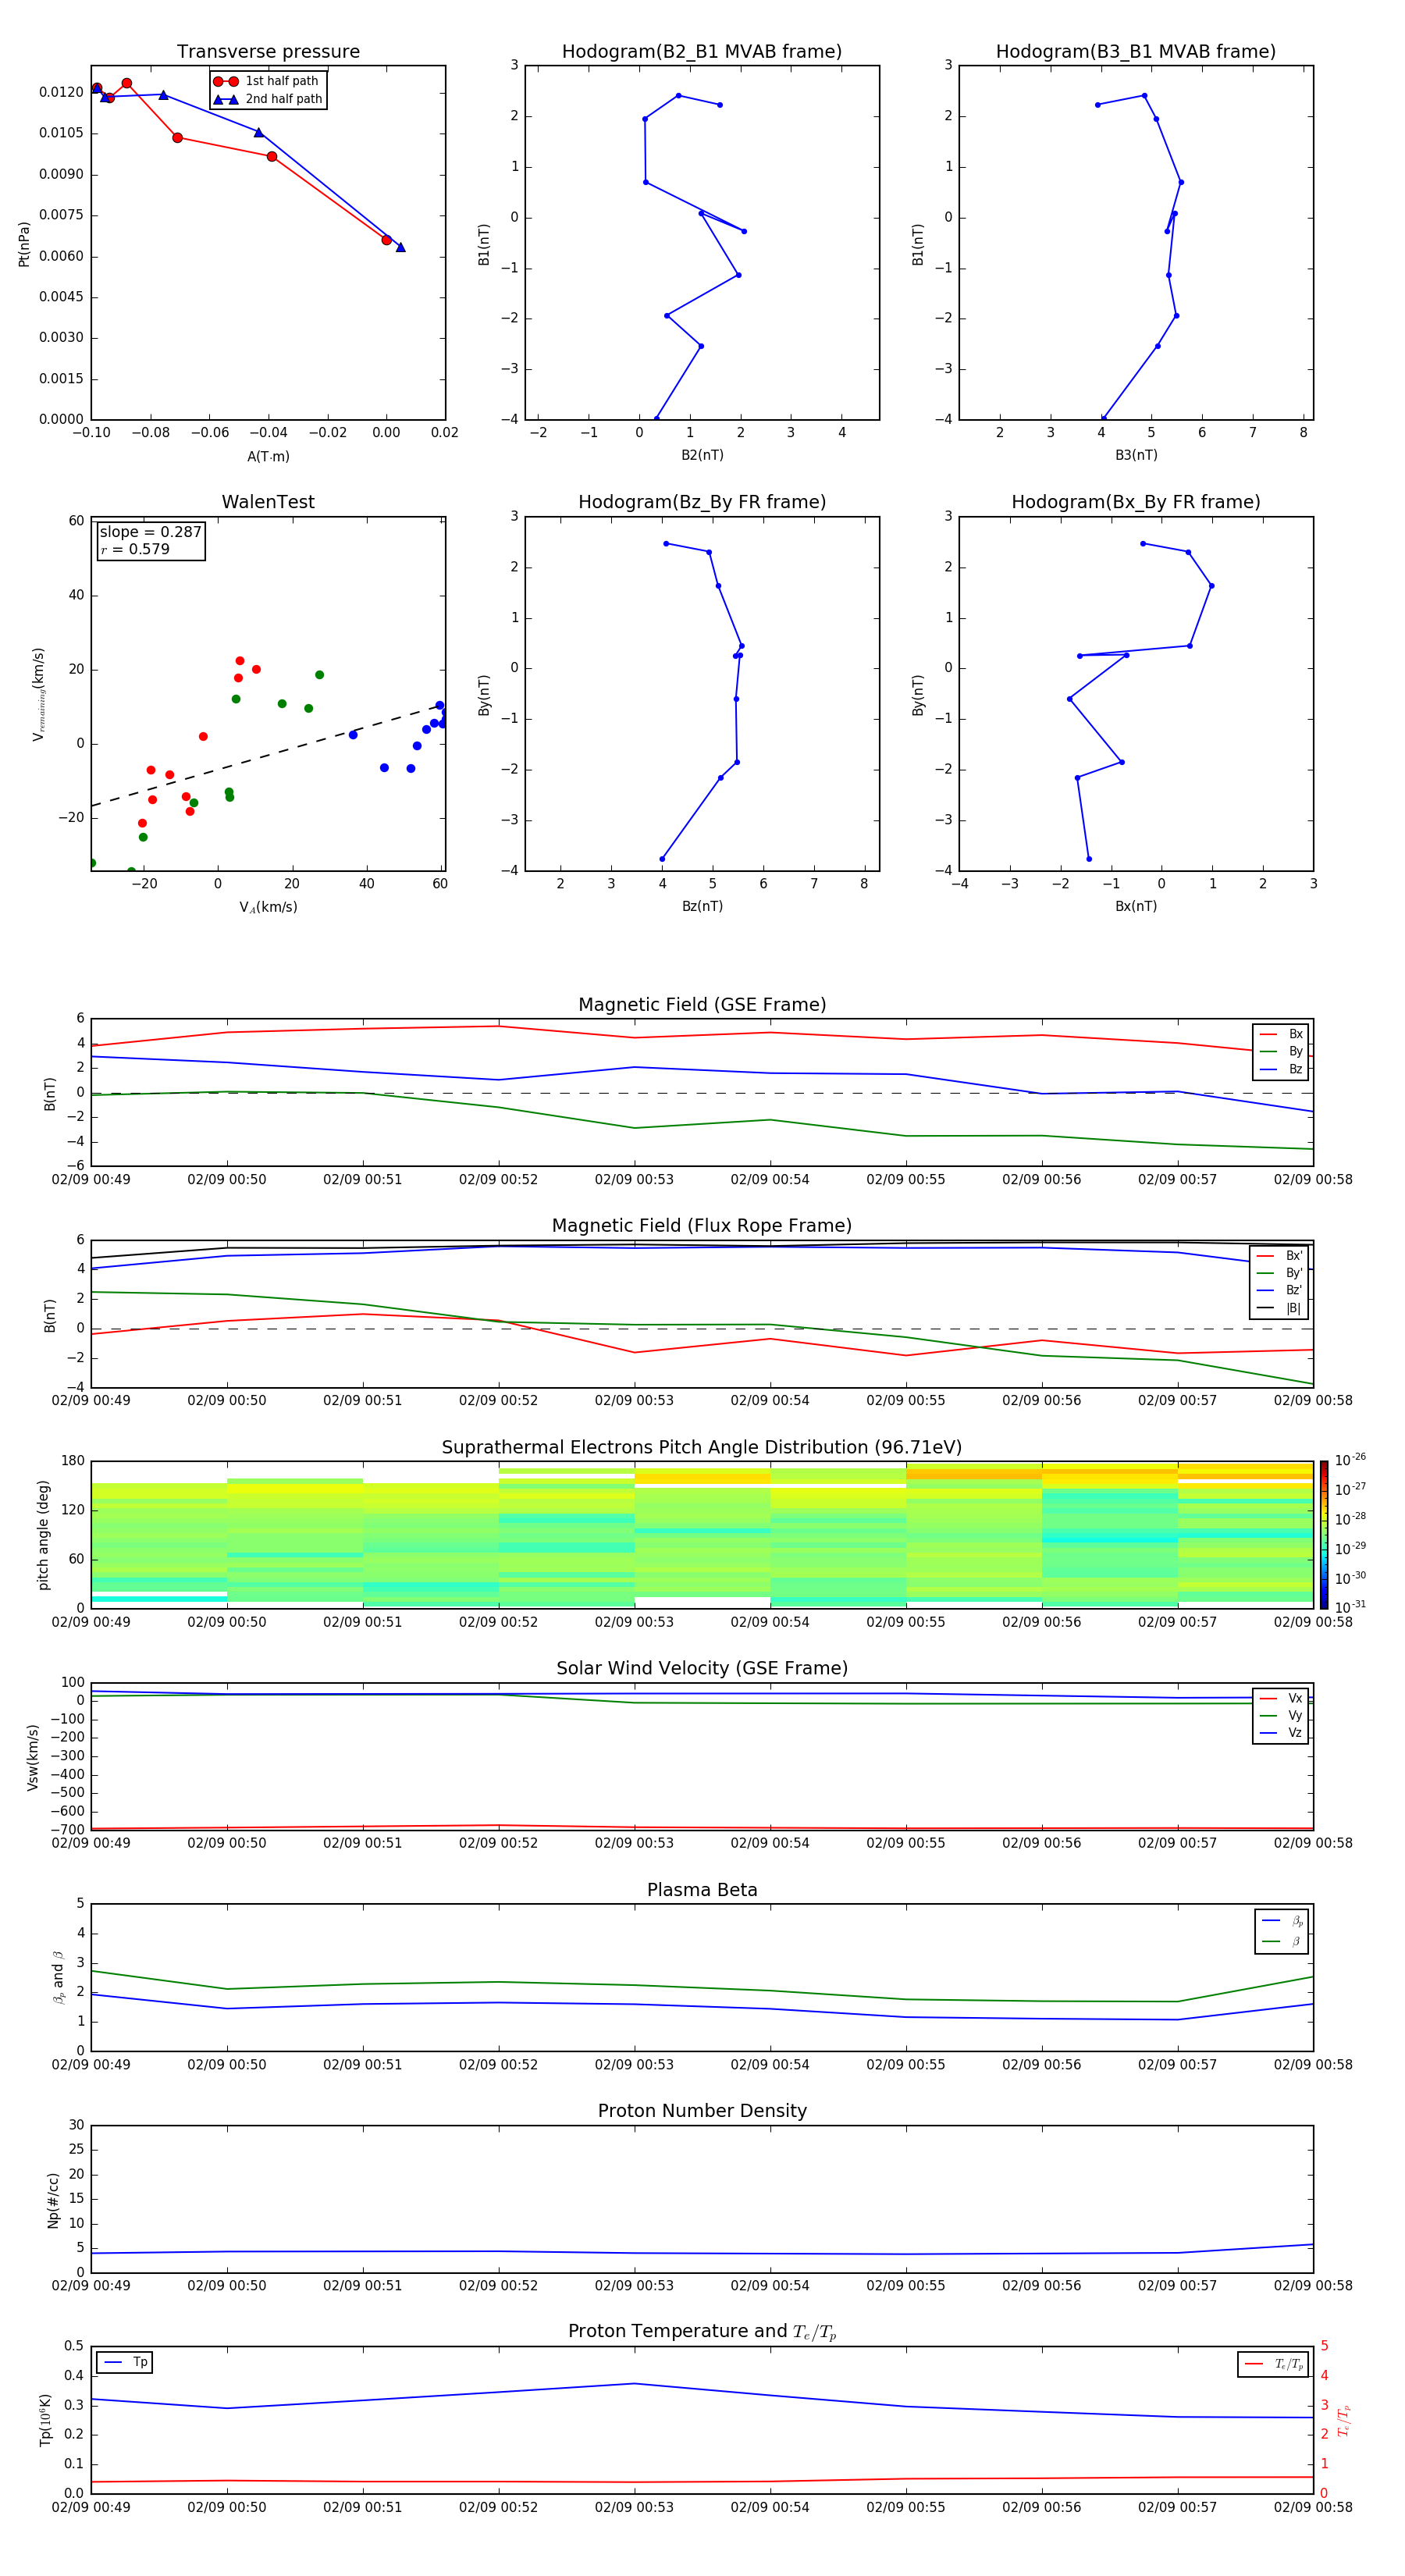Click the Suprathermal Electrons Pitch Angle Distribution title

click(702, 1447)
